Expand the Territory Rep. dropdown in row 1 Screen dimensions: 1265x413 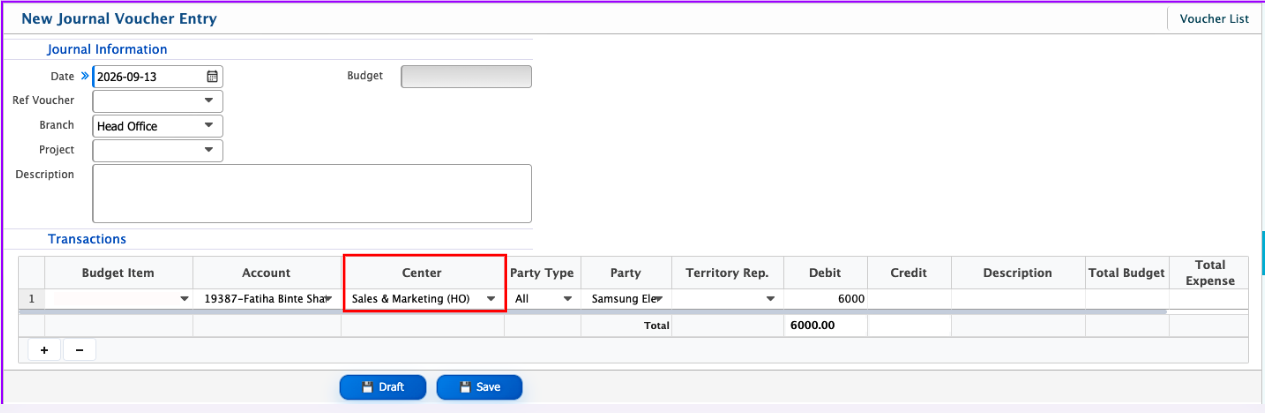click(x=771, y=299)
